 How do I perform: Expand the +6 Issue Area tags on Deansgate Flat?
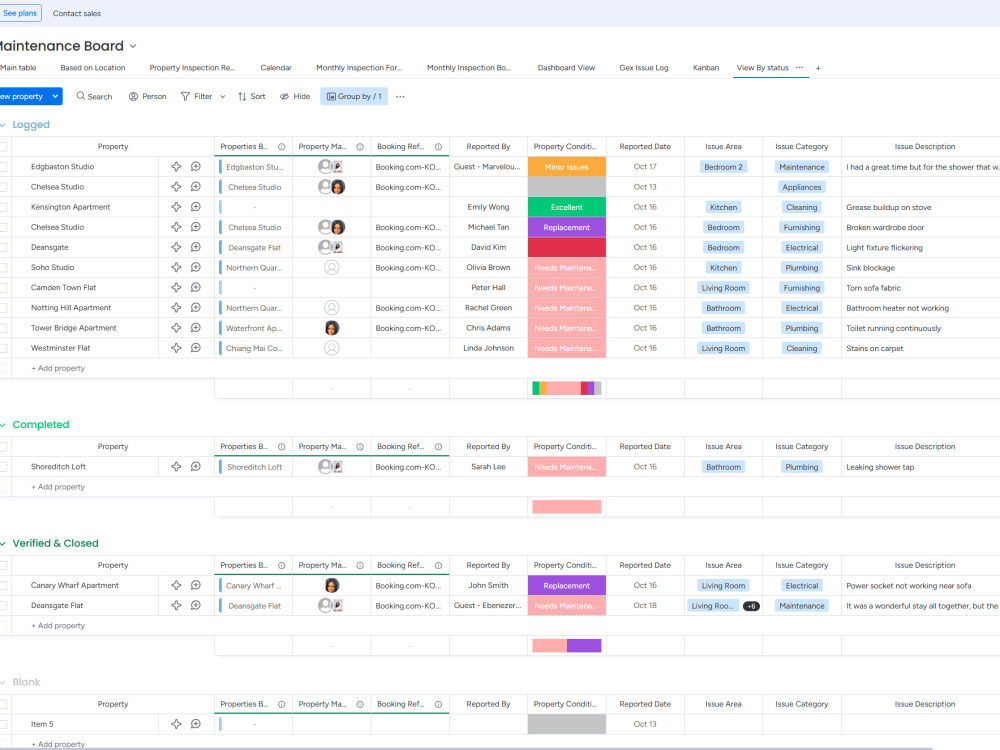pyautogui.click(x=751, y=606)
